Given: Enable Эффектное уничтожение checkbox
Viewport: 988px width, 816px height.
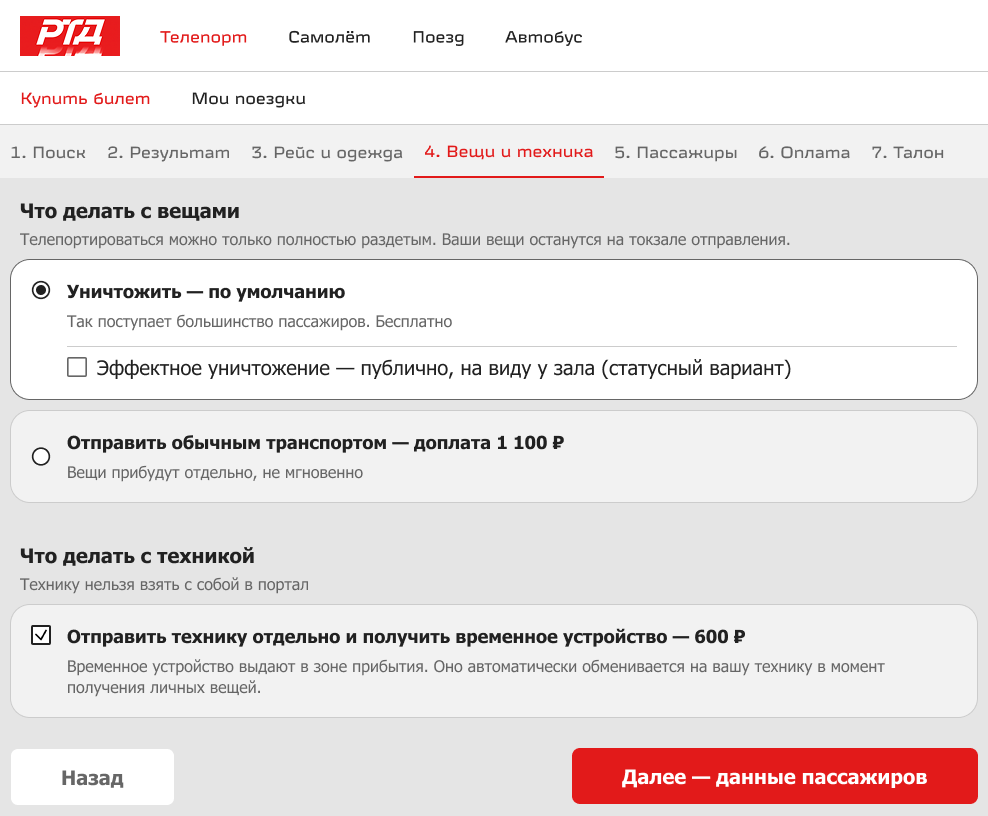Looking at the screenshot, I should 77,367.
